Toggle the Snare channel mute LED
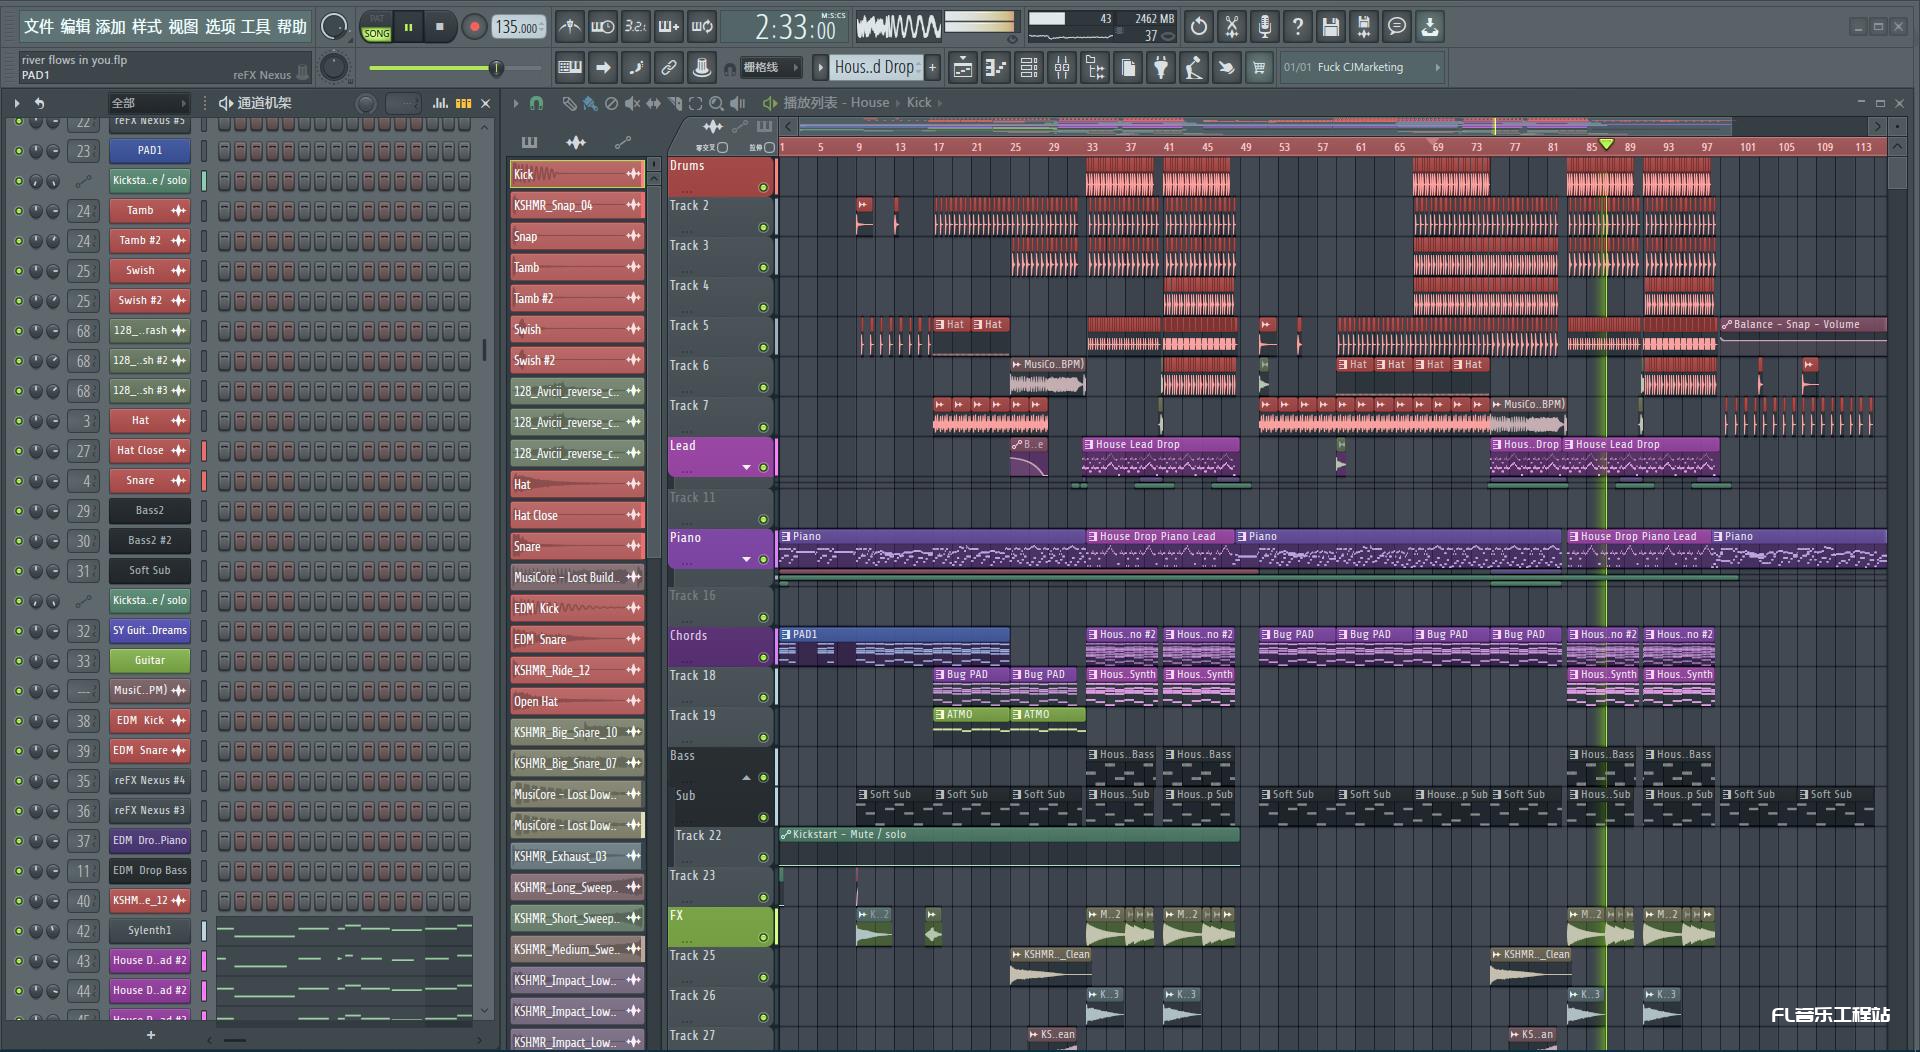This screenshot has width=1920, height=1052. point(18,481)
